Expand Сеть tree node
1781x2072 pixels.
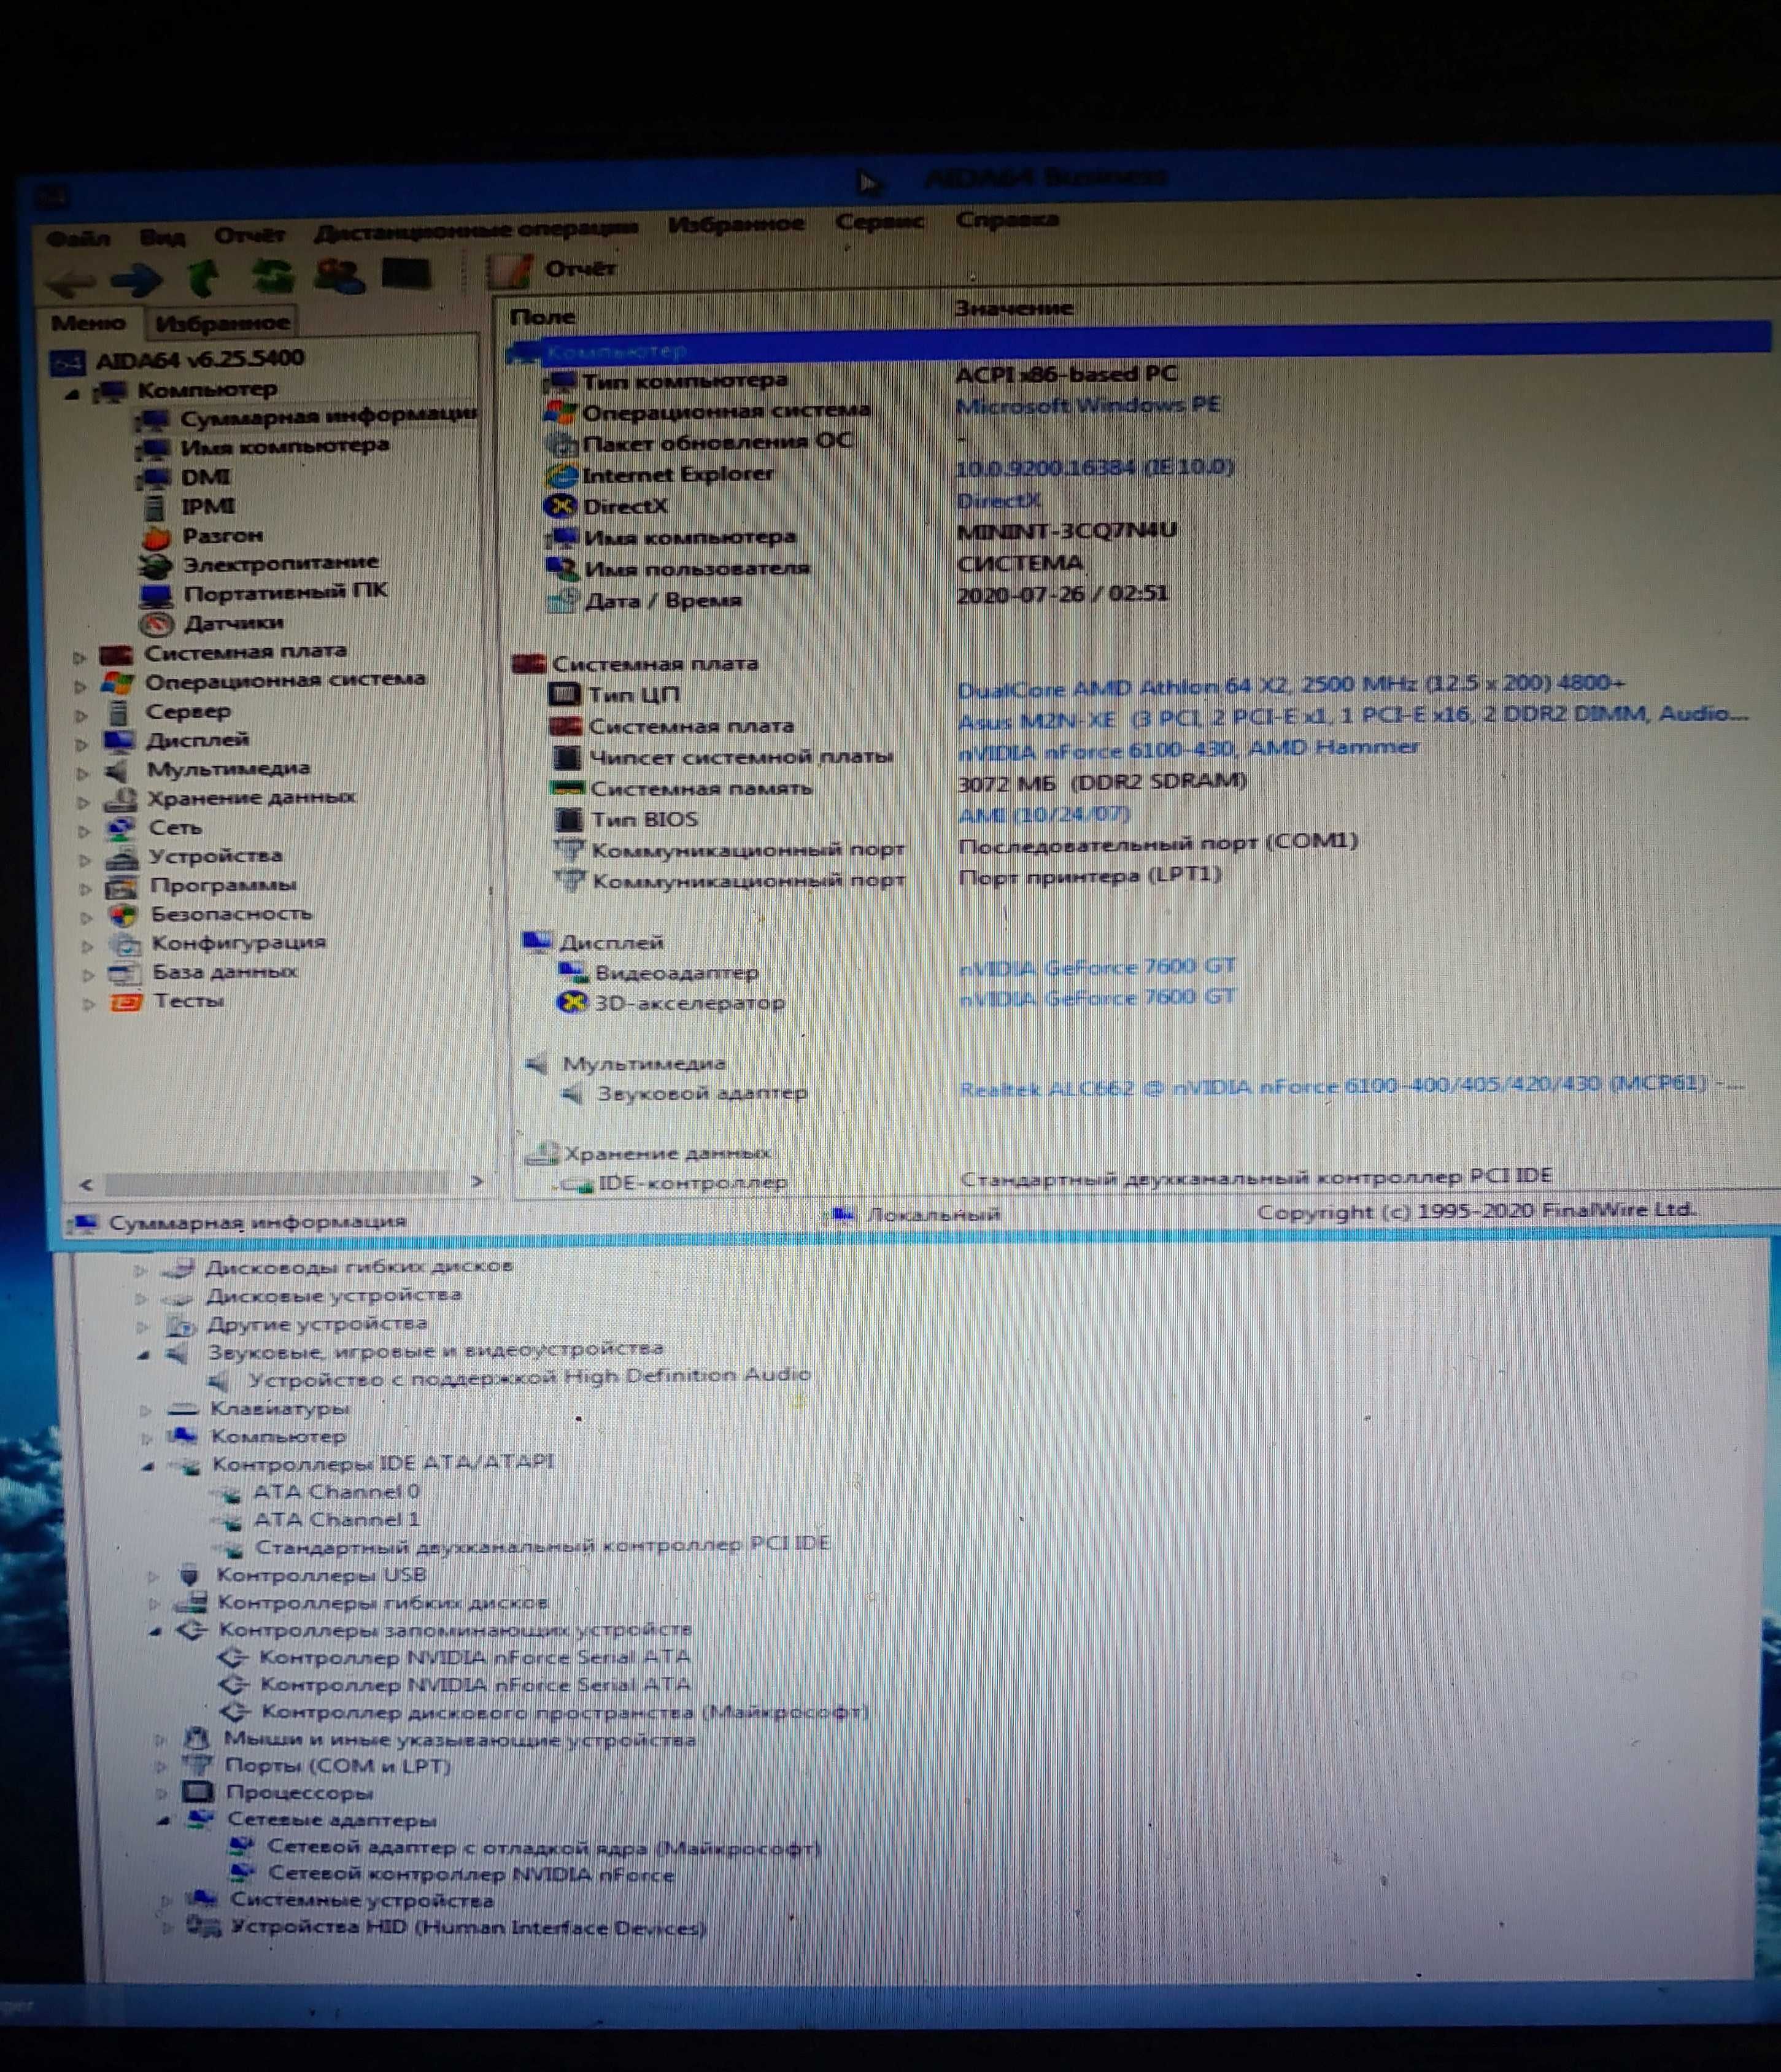pos(85,832)
